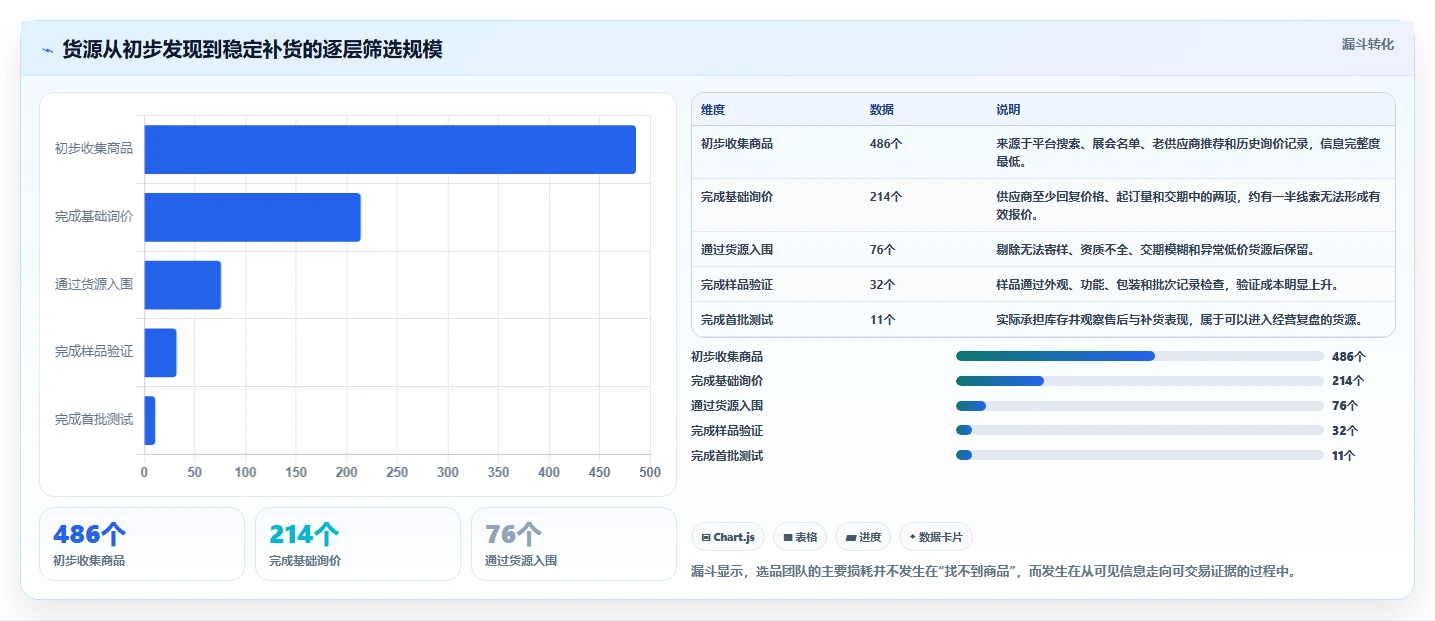Click the 完成样品验证 bar in the chart

pyautogui.click(x=160, y=353)
